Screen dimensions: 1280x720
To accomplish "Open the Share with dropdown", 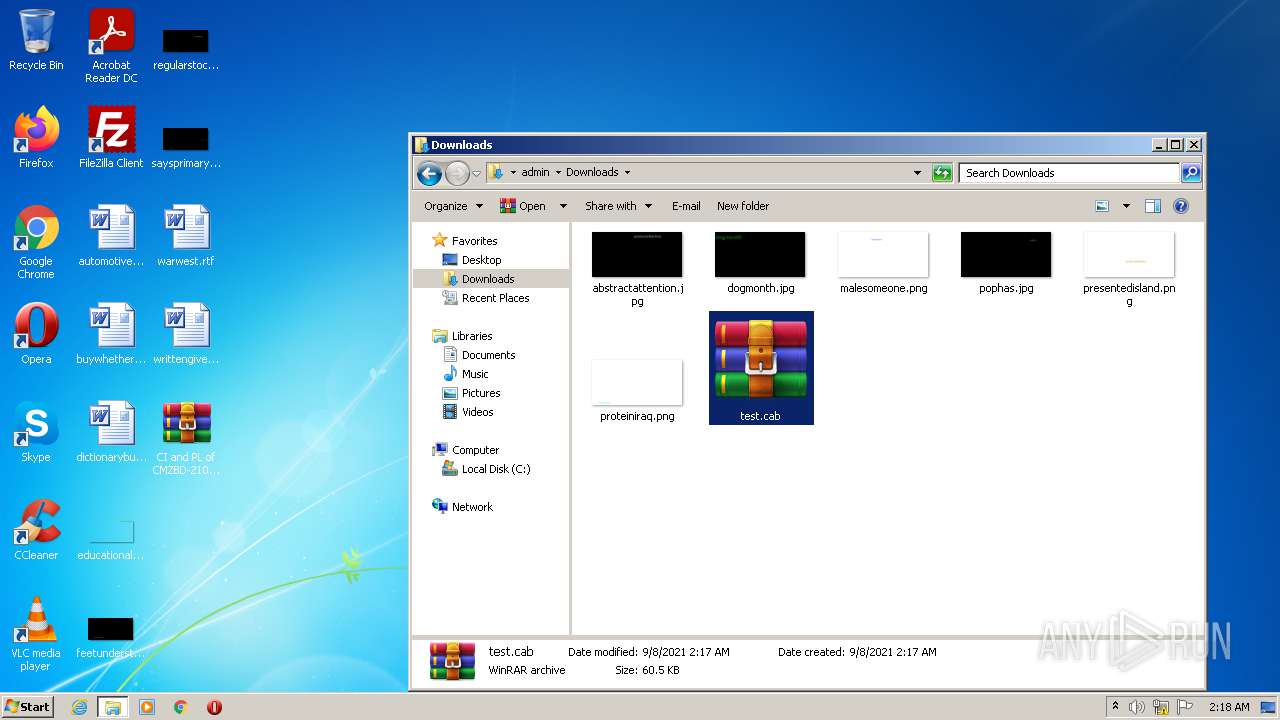I will (x=618, y=206).
